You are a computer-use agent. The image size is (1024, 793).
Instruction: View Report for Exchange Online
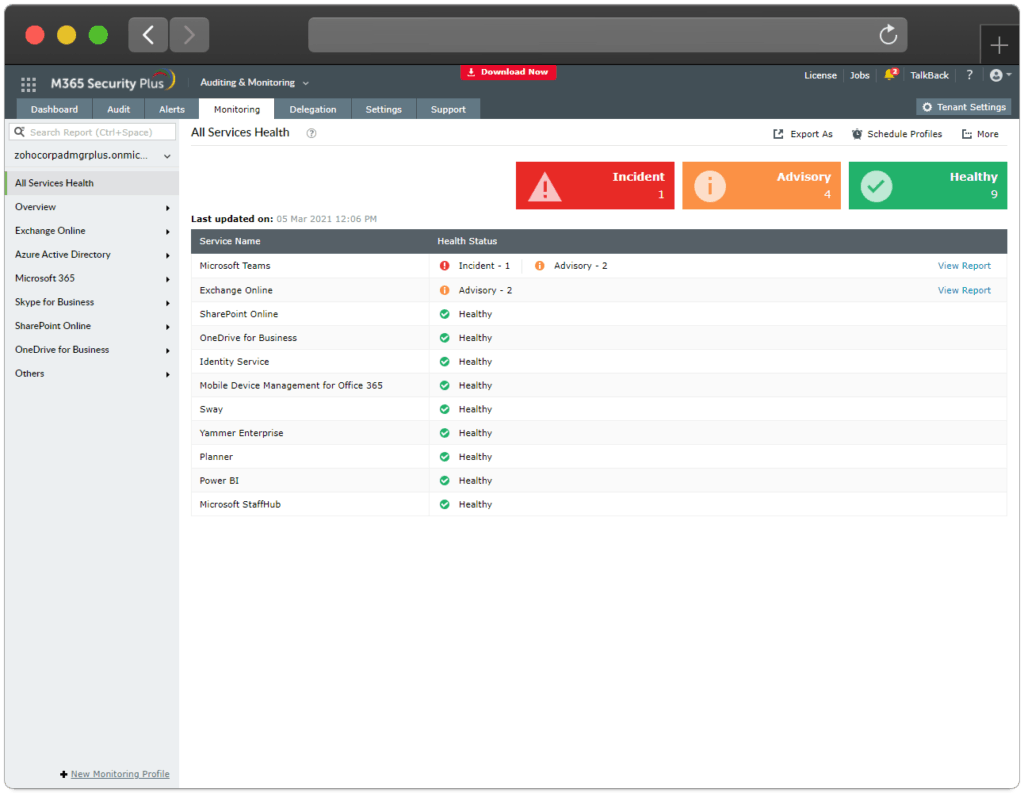click(x=964, y=290)
